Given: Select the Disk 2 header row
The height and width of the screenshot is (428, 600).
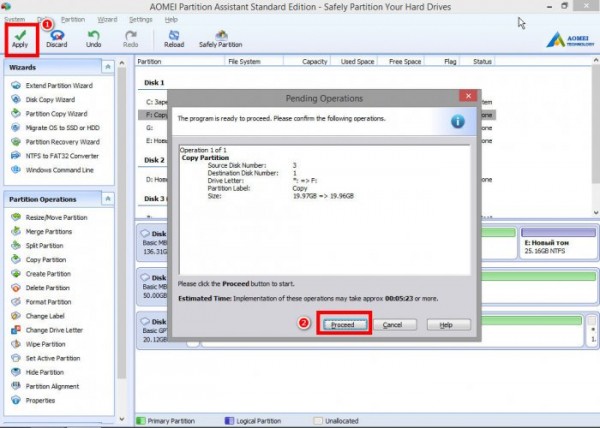Looking at the screenshot, I should (155, 160).
